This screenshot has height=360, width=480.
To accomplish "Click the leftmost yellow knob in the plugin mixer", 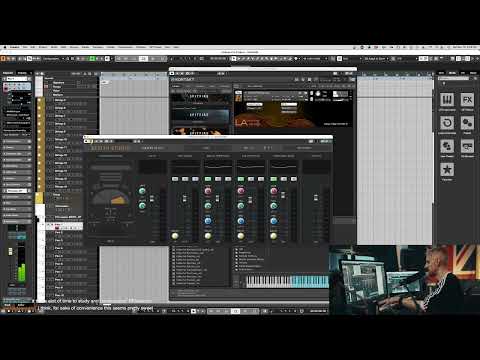I will pos(175,236).
